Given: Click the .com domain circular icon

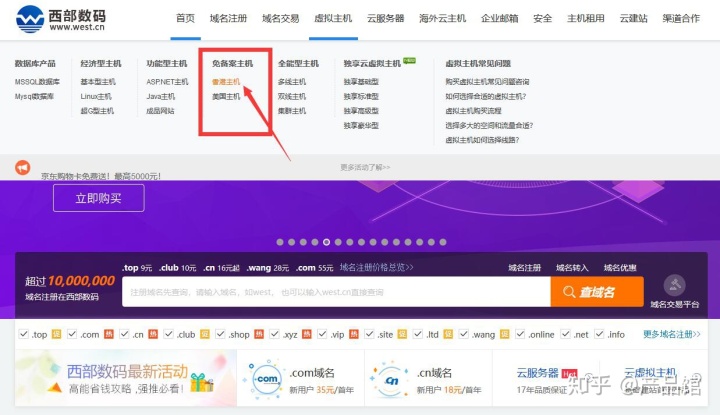Looking at the screenshot, I should point(267,379).
